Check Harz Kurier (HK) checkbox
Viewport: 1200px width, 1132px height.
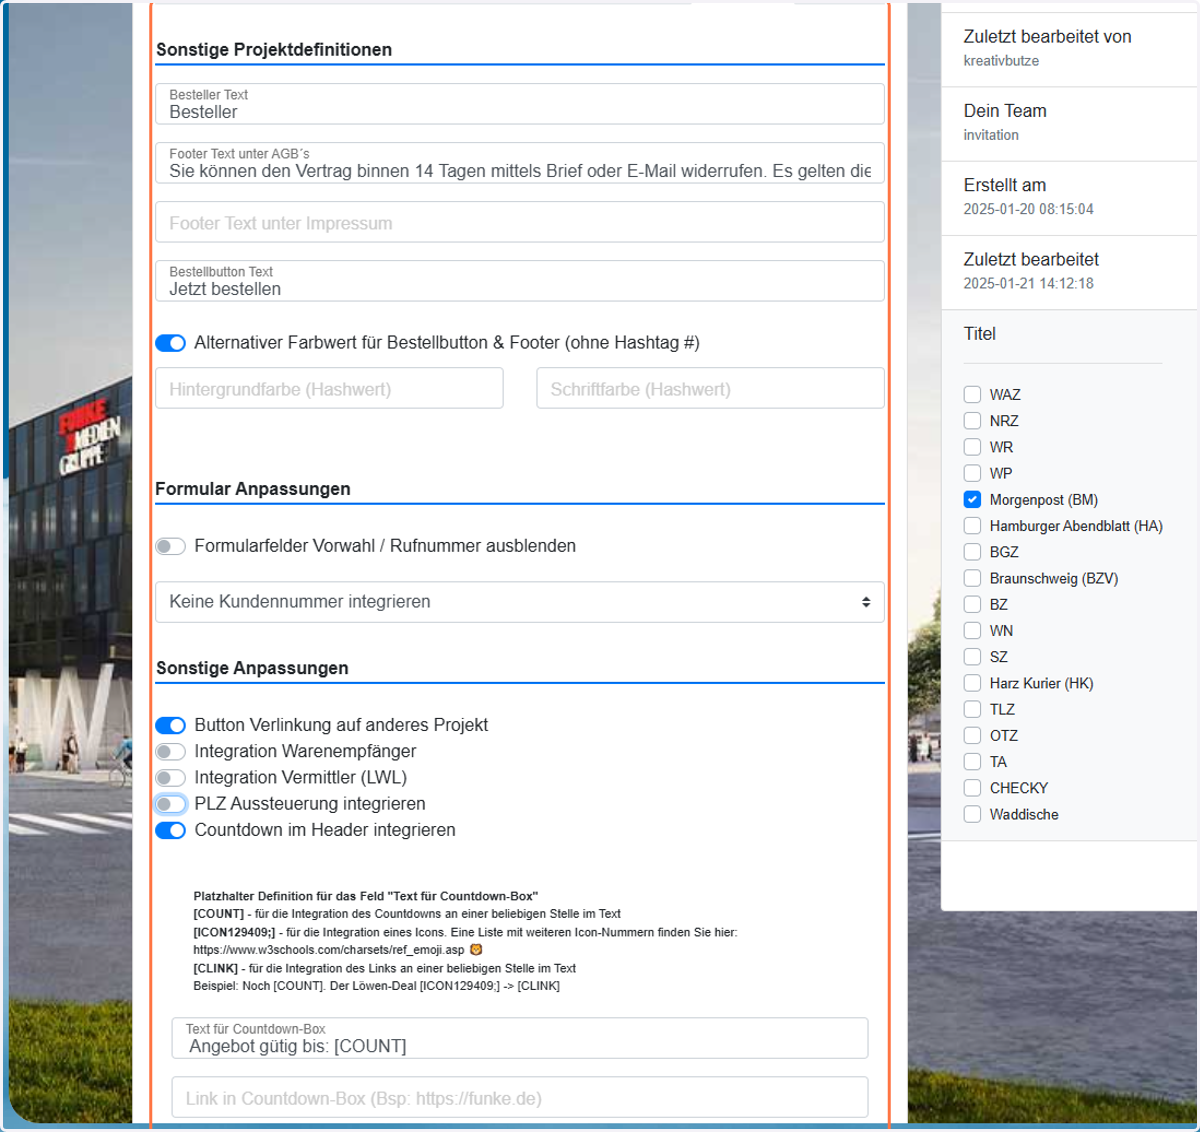coord(972,683)
